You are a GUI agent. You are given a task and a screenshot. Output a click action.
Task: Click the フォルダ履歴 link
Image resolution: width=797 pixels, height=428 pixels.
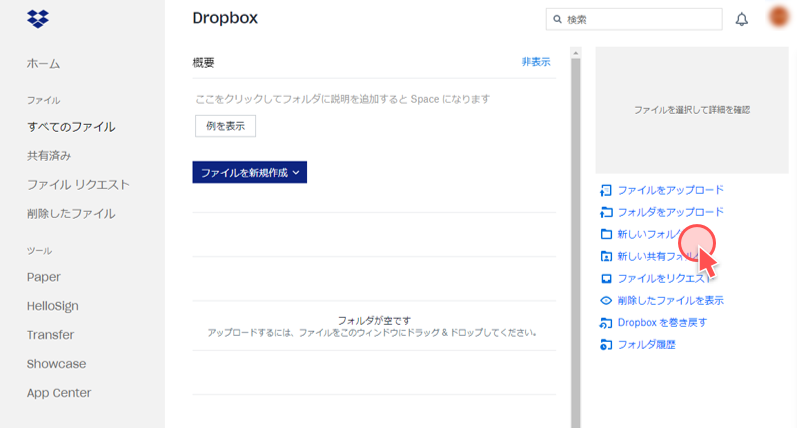647,345
